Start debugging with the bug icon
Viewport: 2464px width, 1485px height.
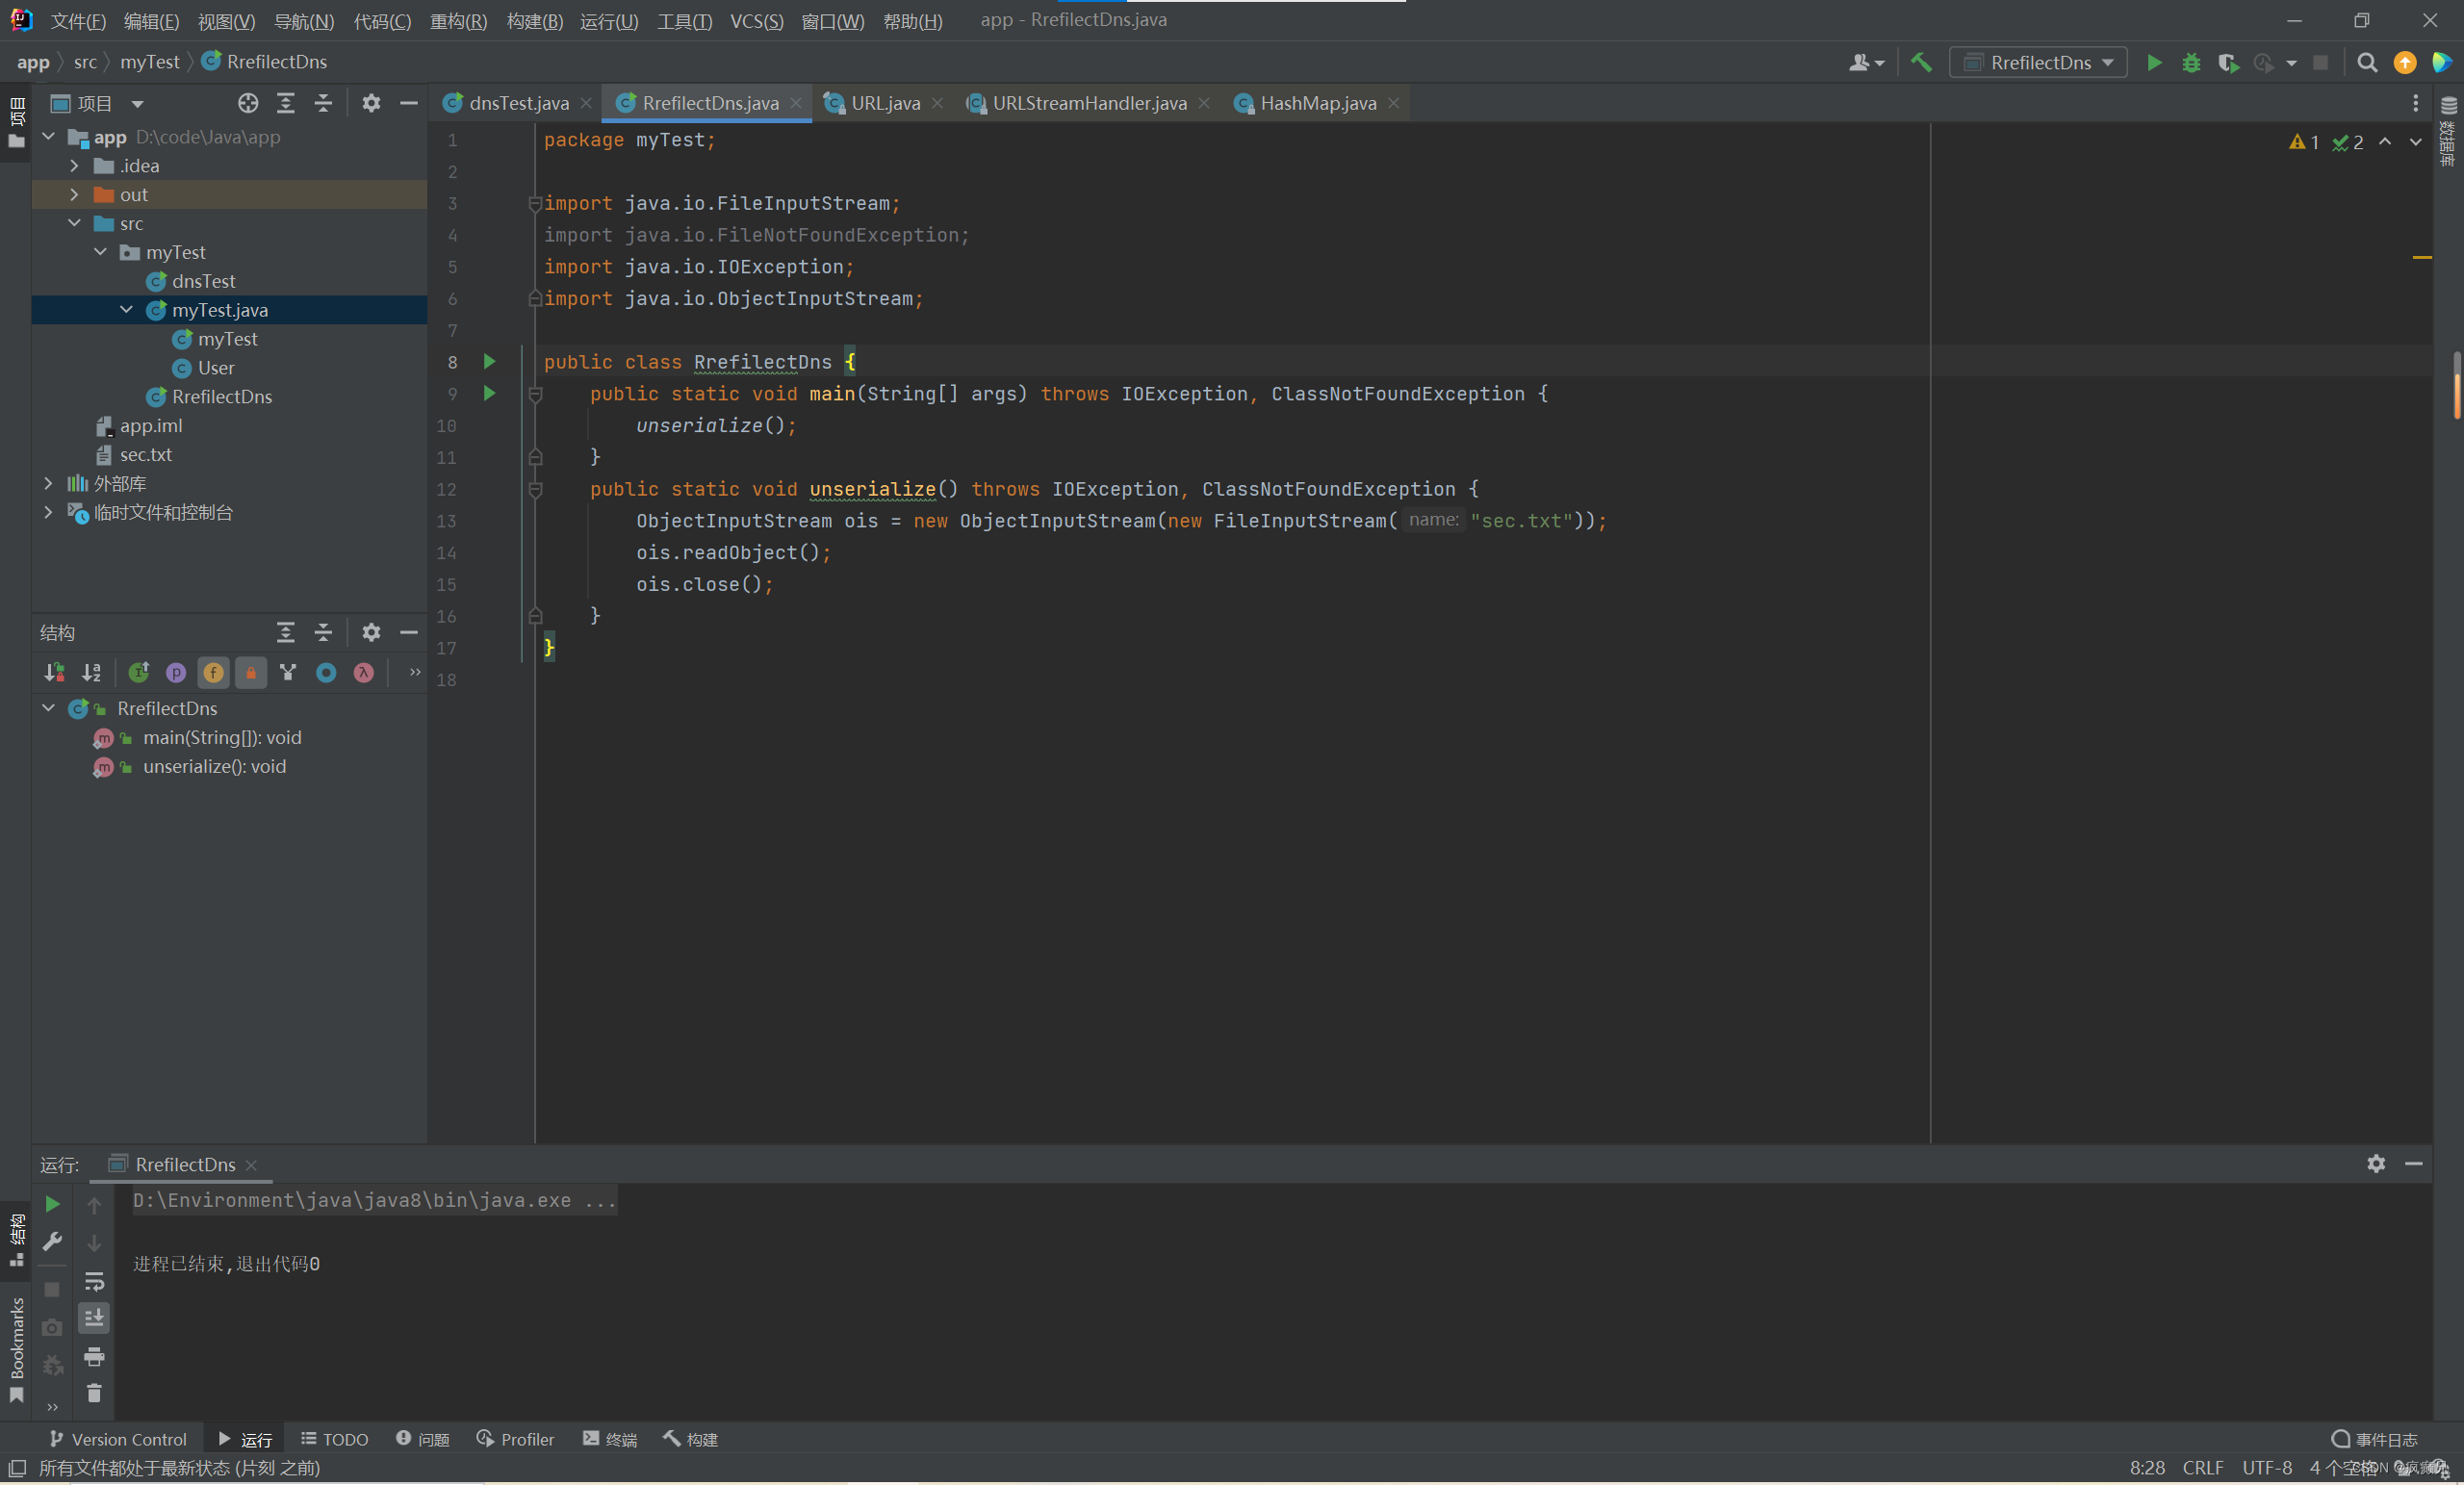click(2191, 63)
